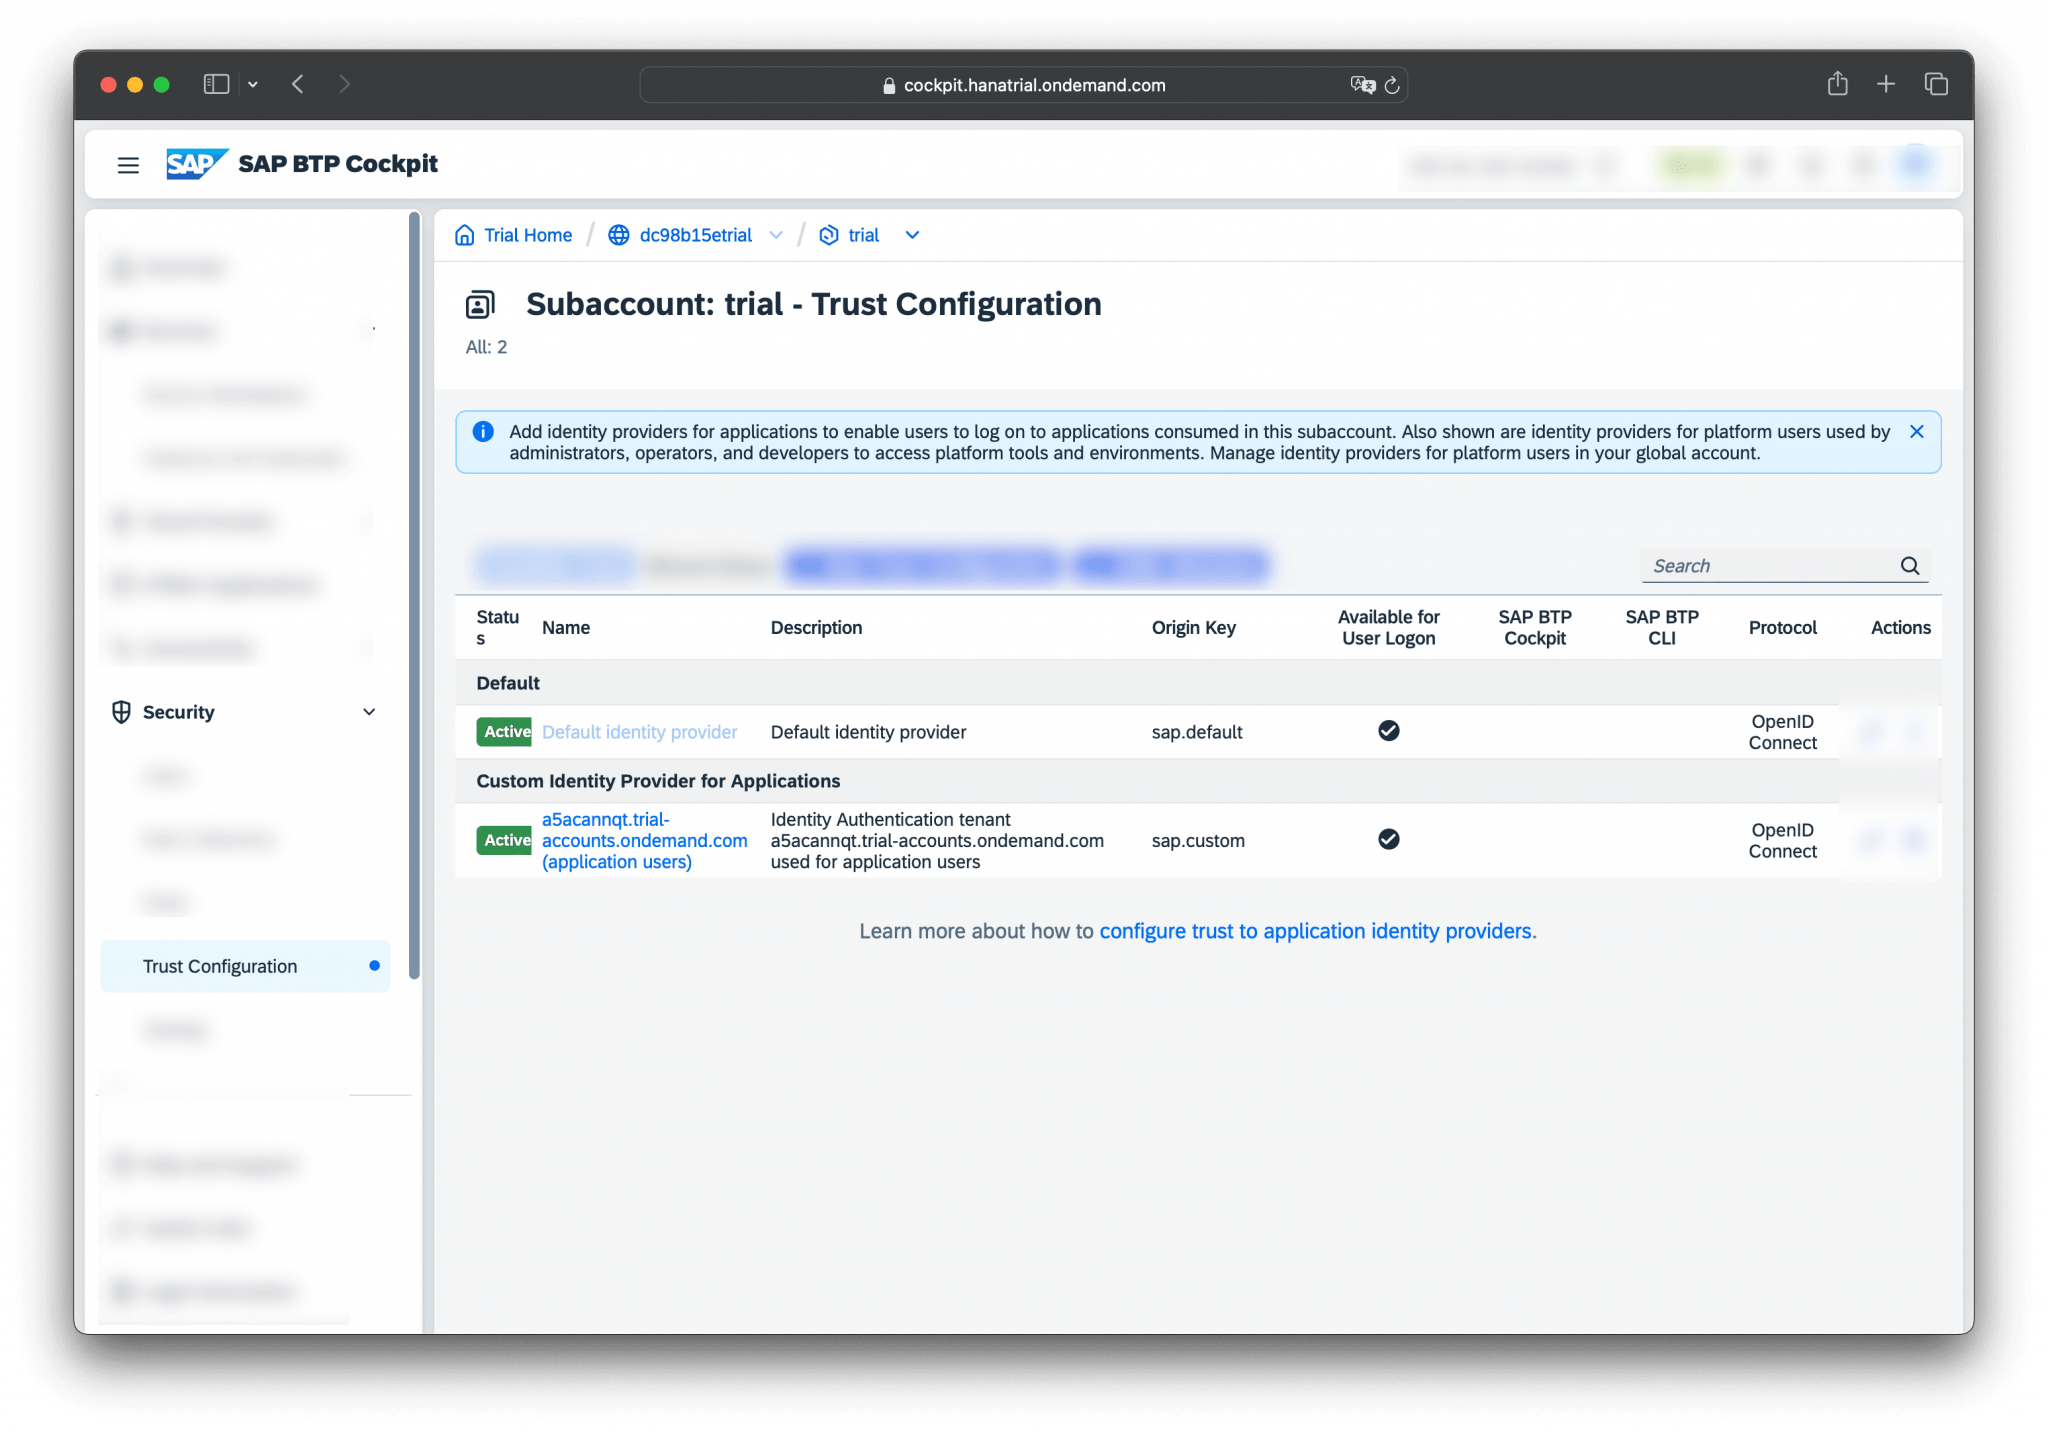Click the search magnifier icon above the table
Viewport: 2048px width, 1432px height.
pos(1910,565)
